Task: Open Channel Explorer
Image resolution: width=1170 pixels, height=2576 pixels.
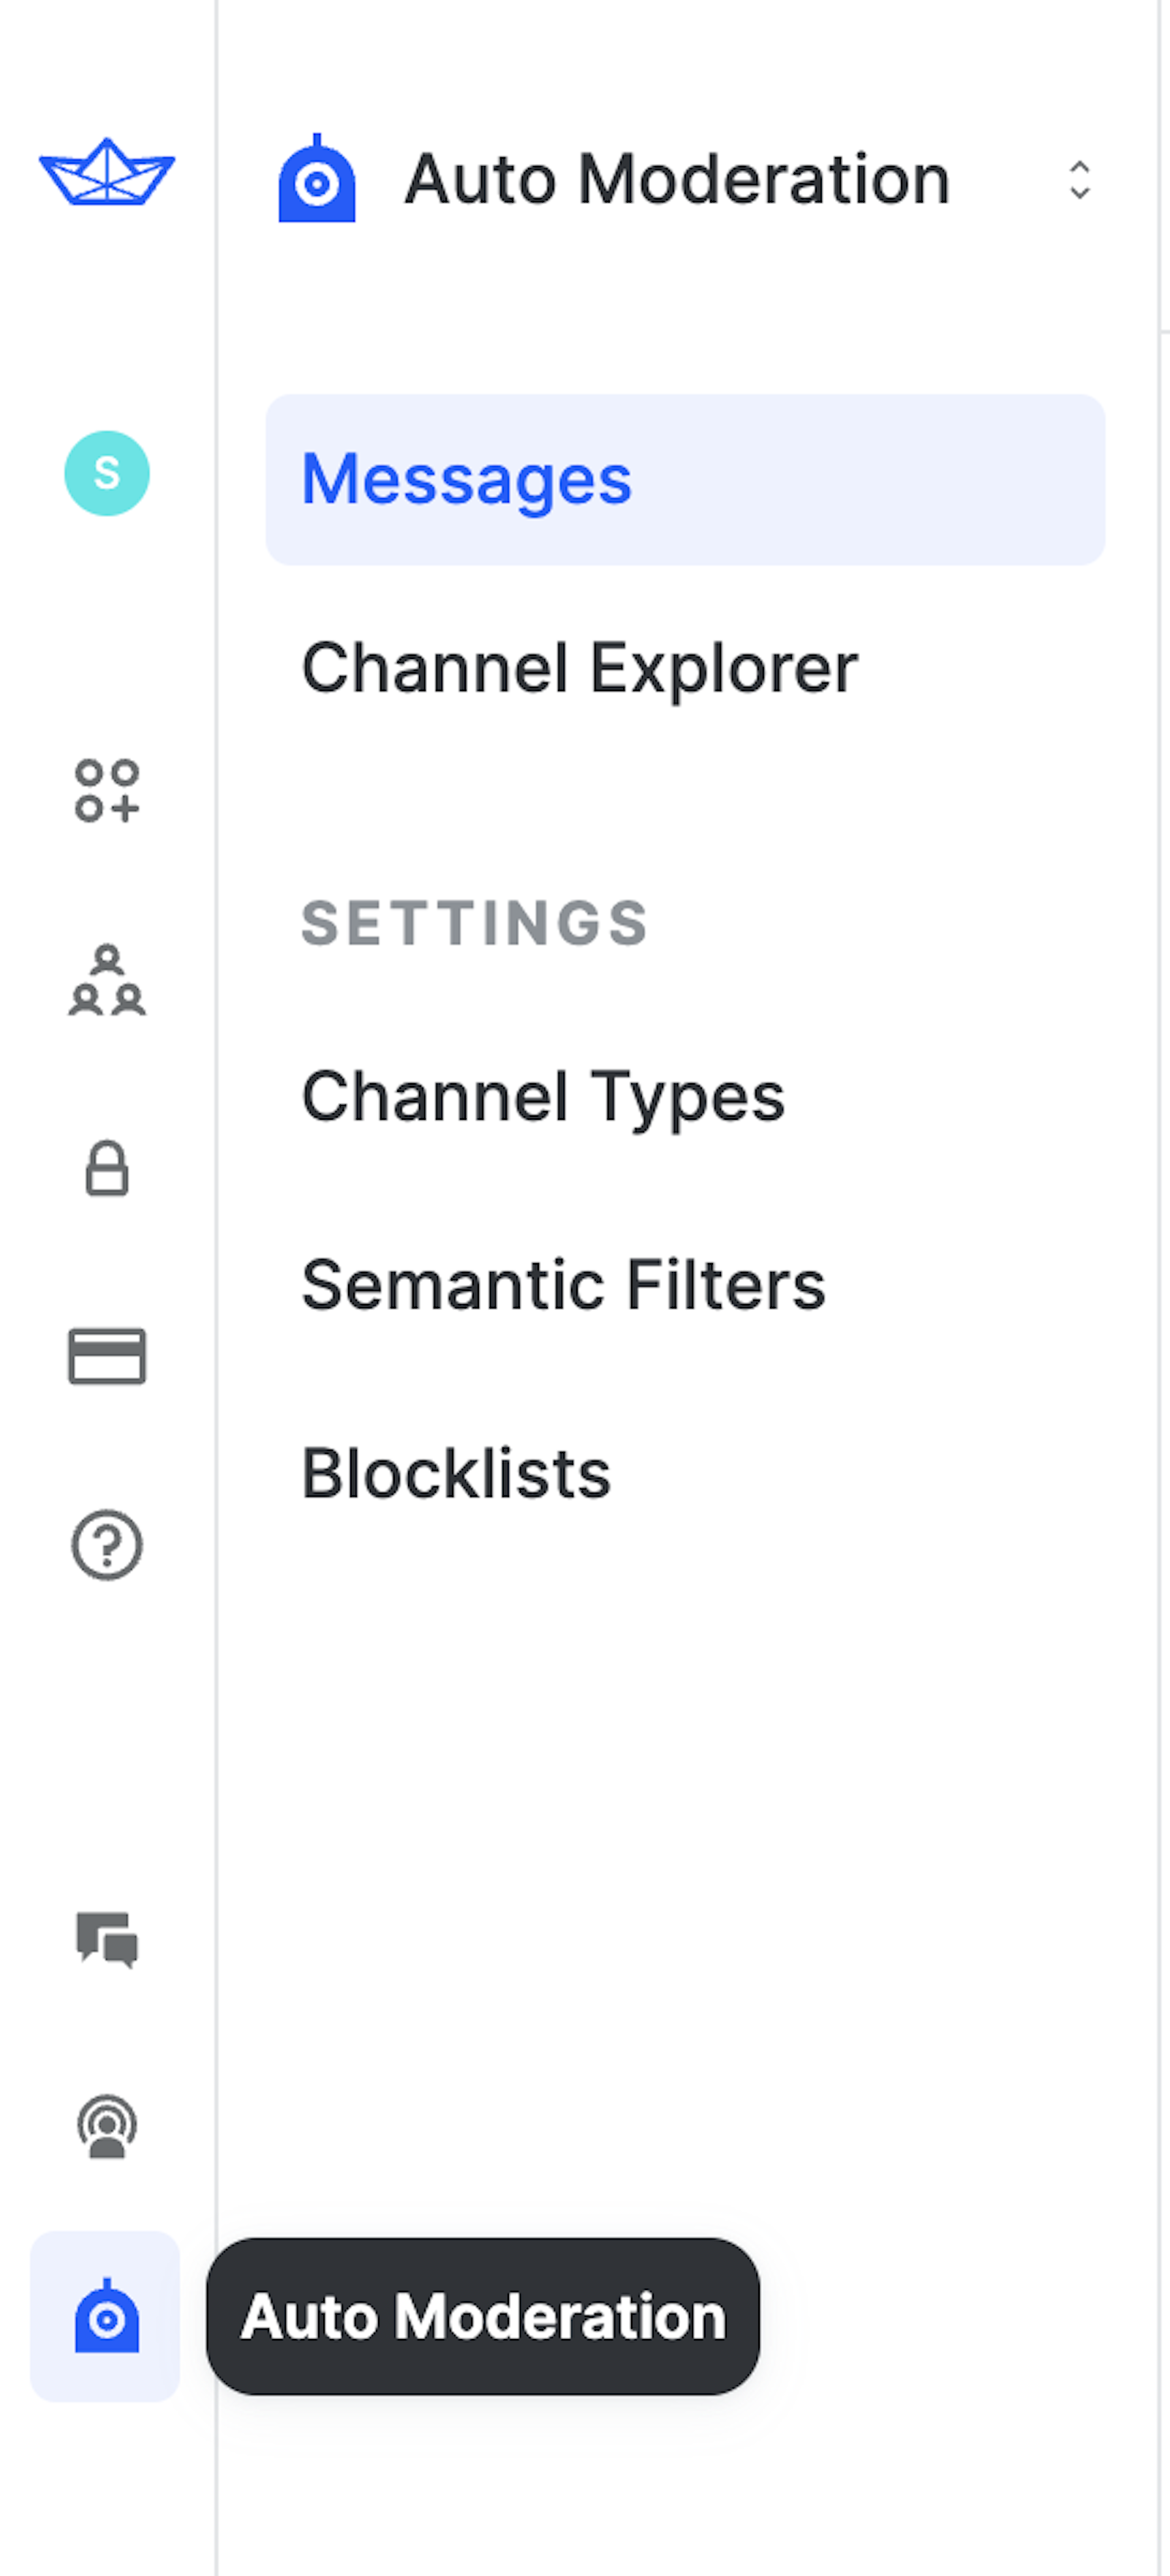Action: pyautogui.click(x=579, y=668)
